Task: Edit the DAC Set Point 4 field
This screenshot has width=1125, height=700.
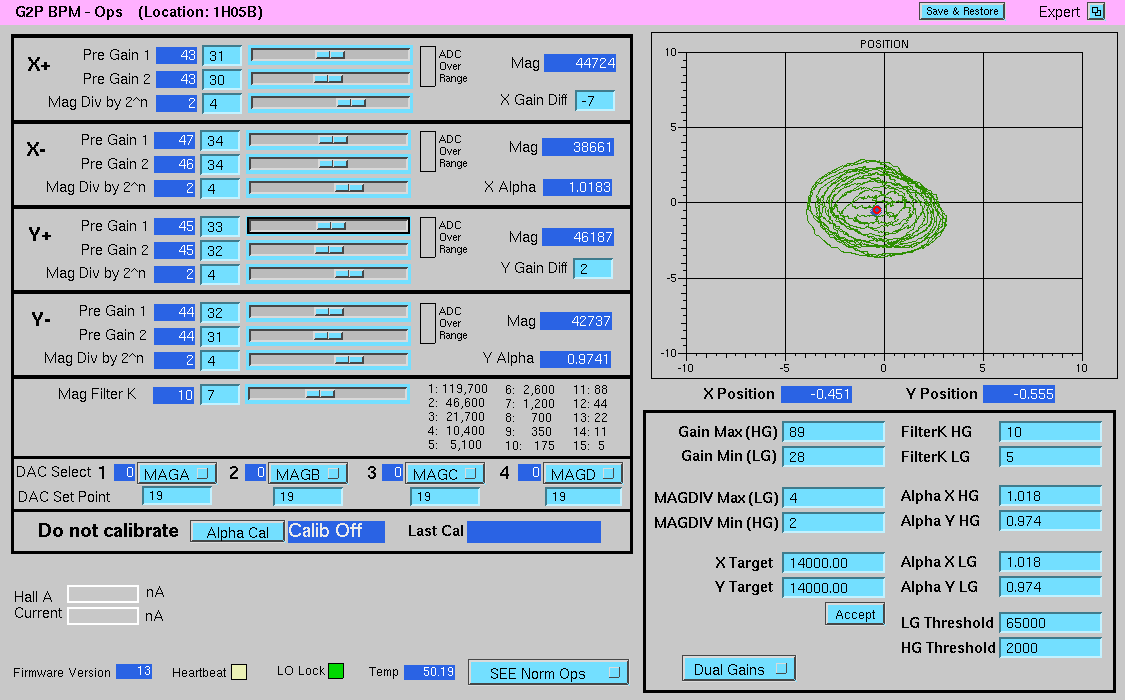Action: [x=583, y=496]
